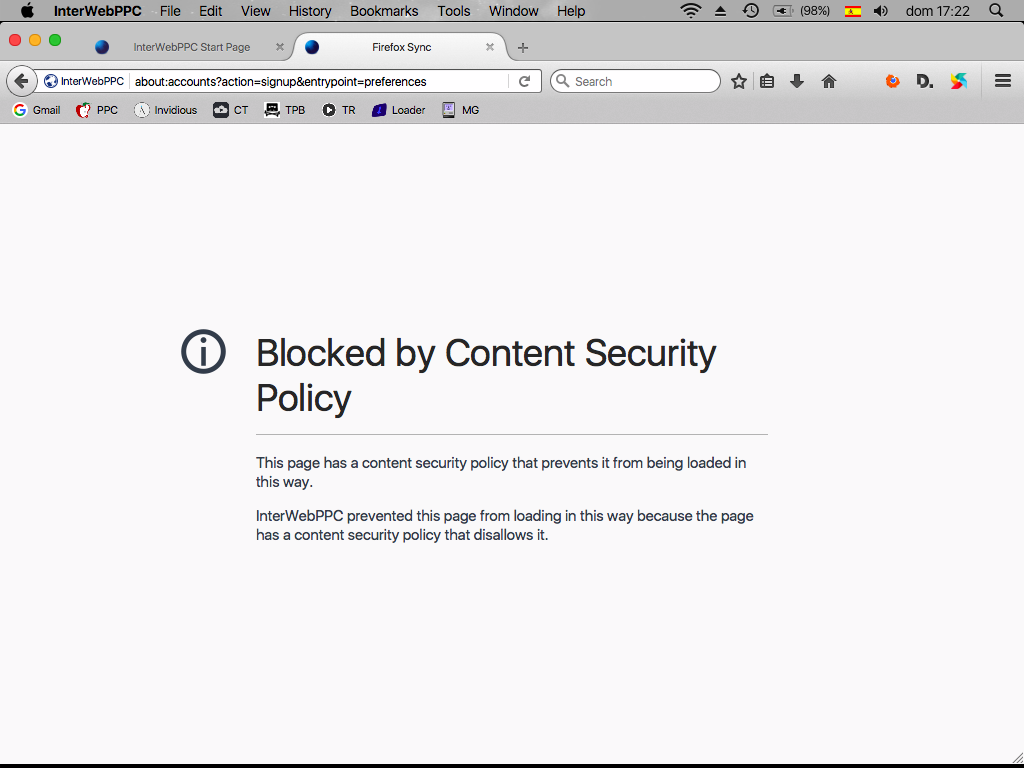The image size is (1024, 768).
Task: Open the Wi-Fi status menu
Action: (x=691, y=10)
